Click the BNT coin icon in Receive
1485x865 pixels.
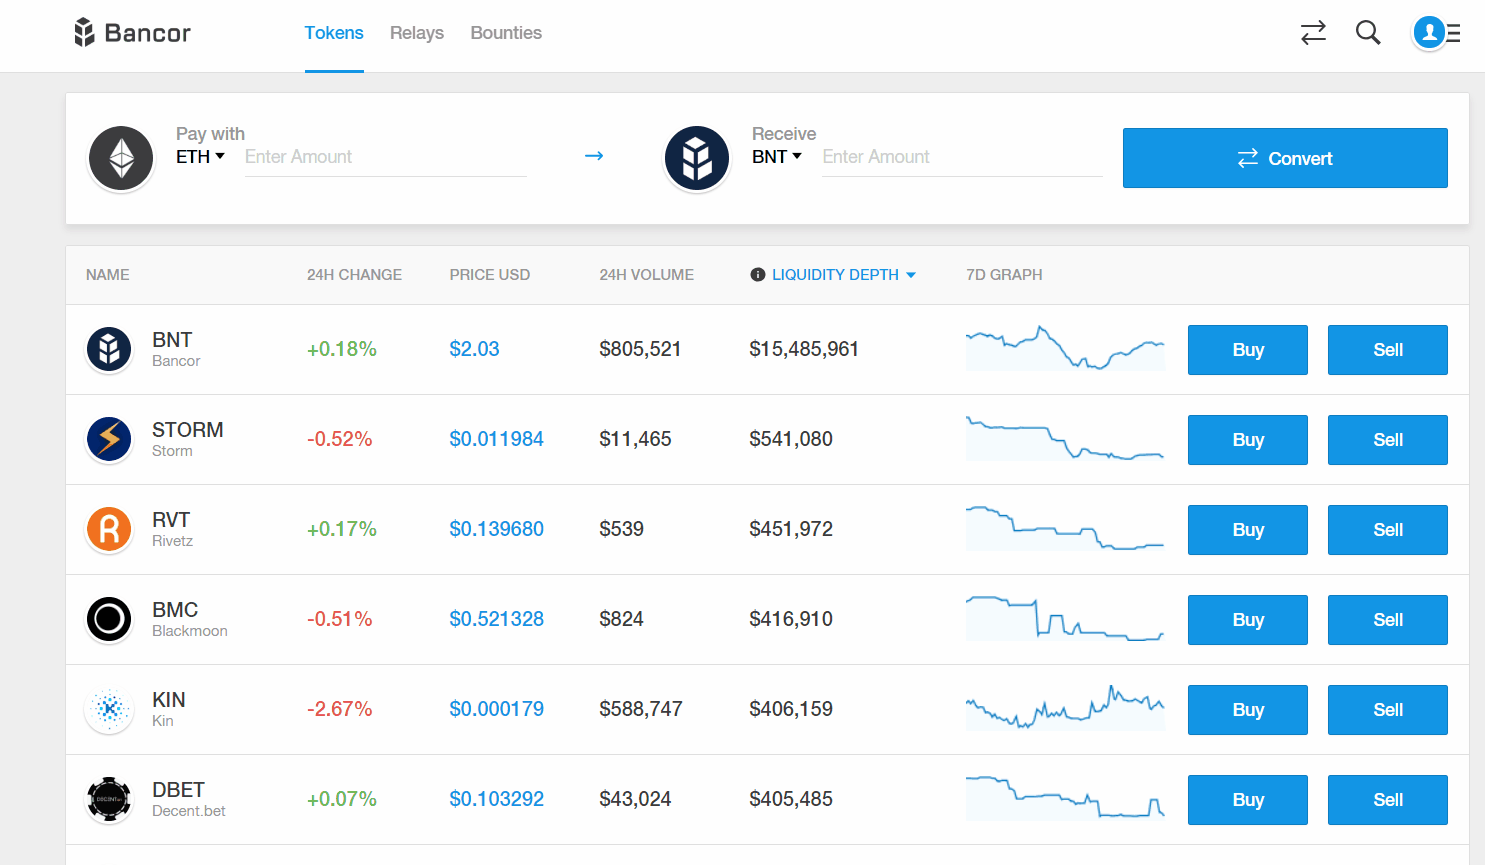pyautogui.click(x=697, y=158)
